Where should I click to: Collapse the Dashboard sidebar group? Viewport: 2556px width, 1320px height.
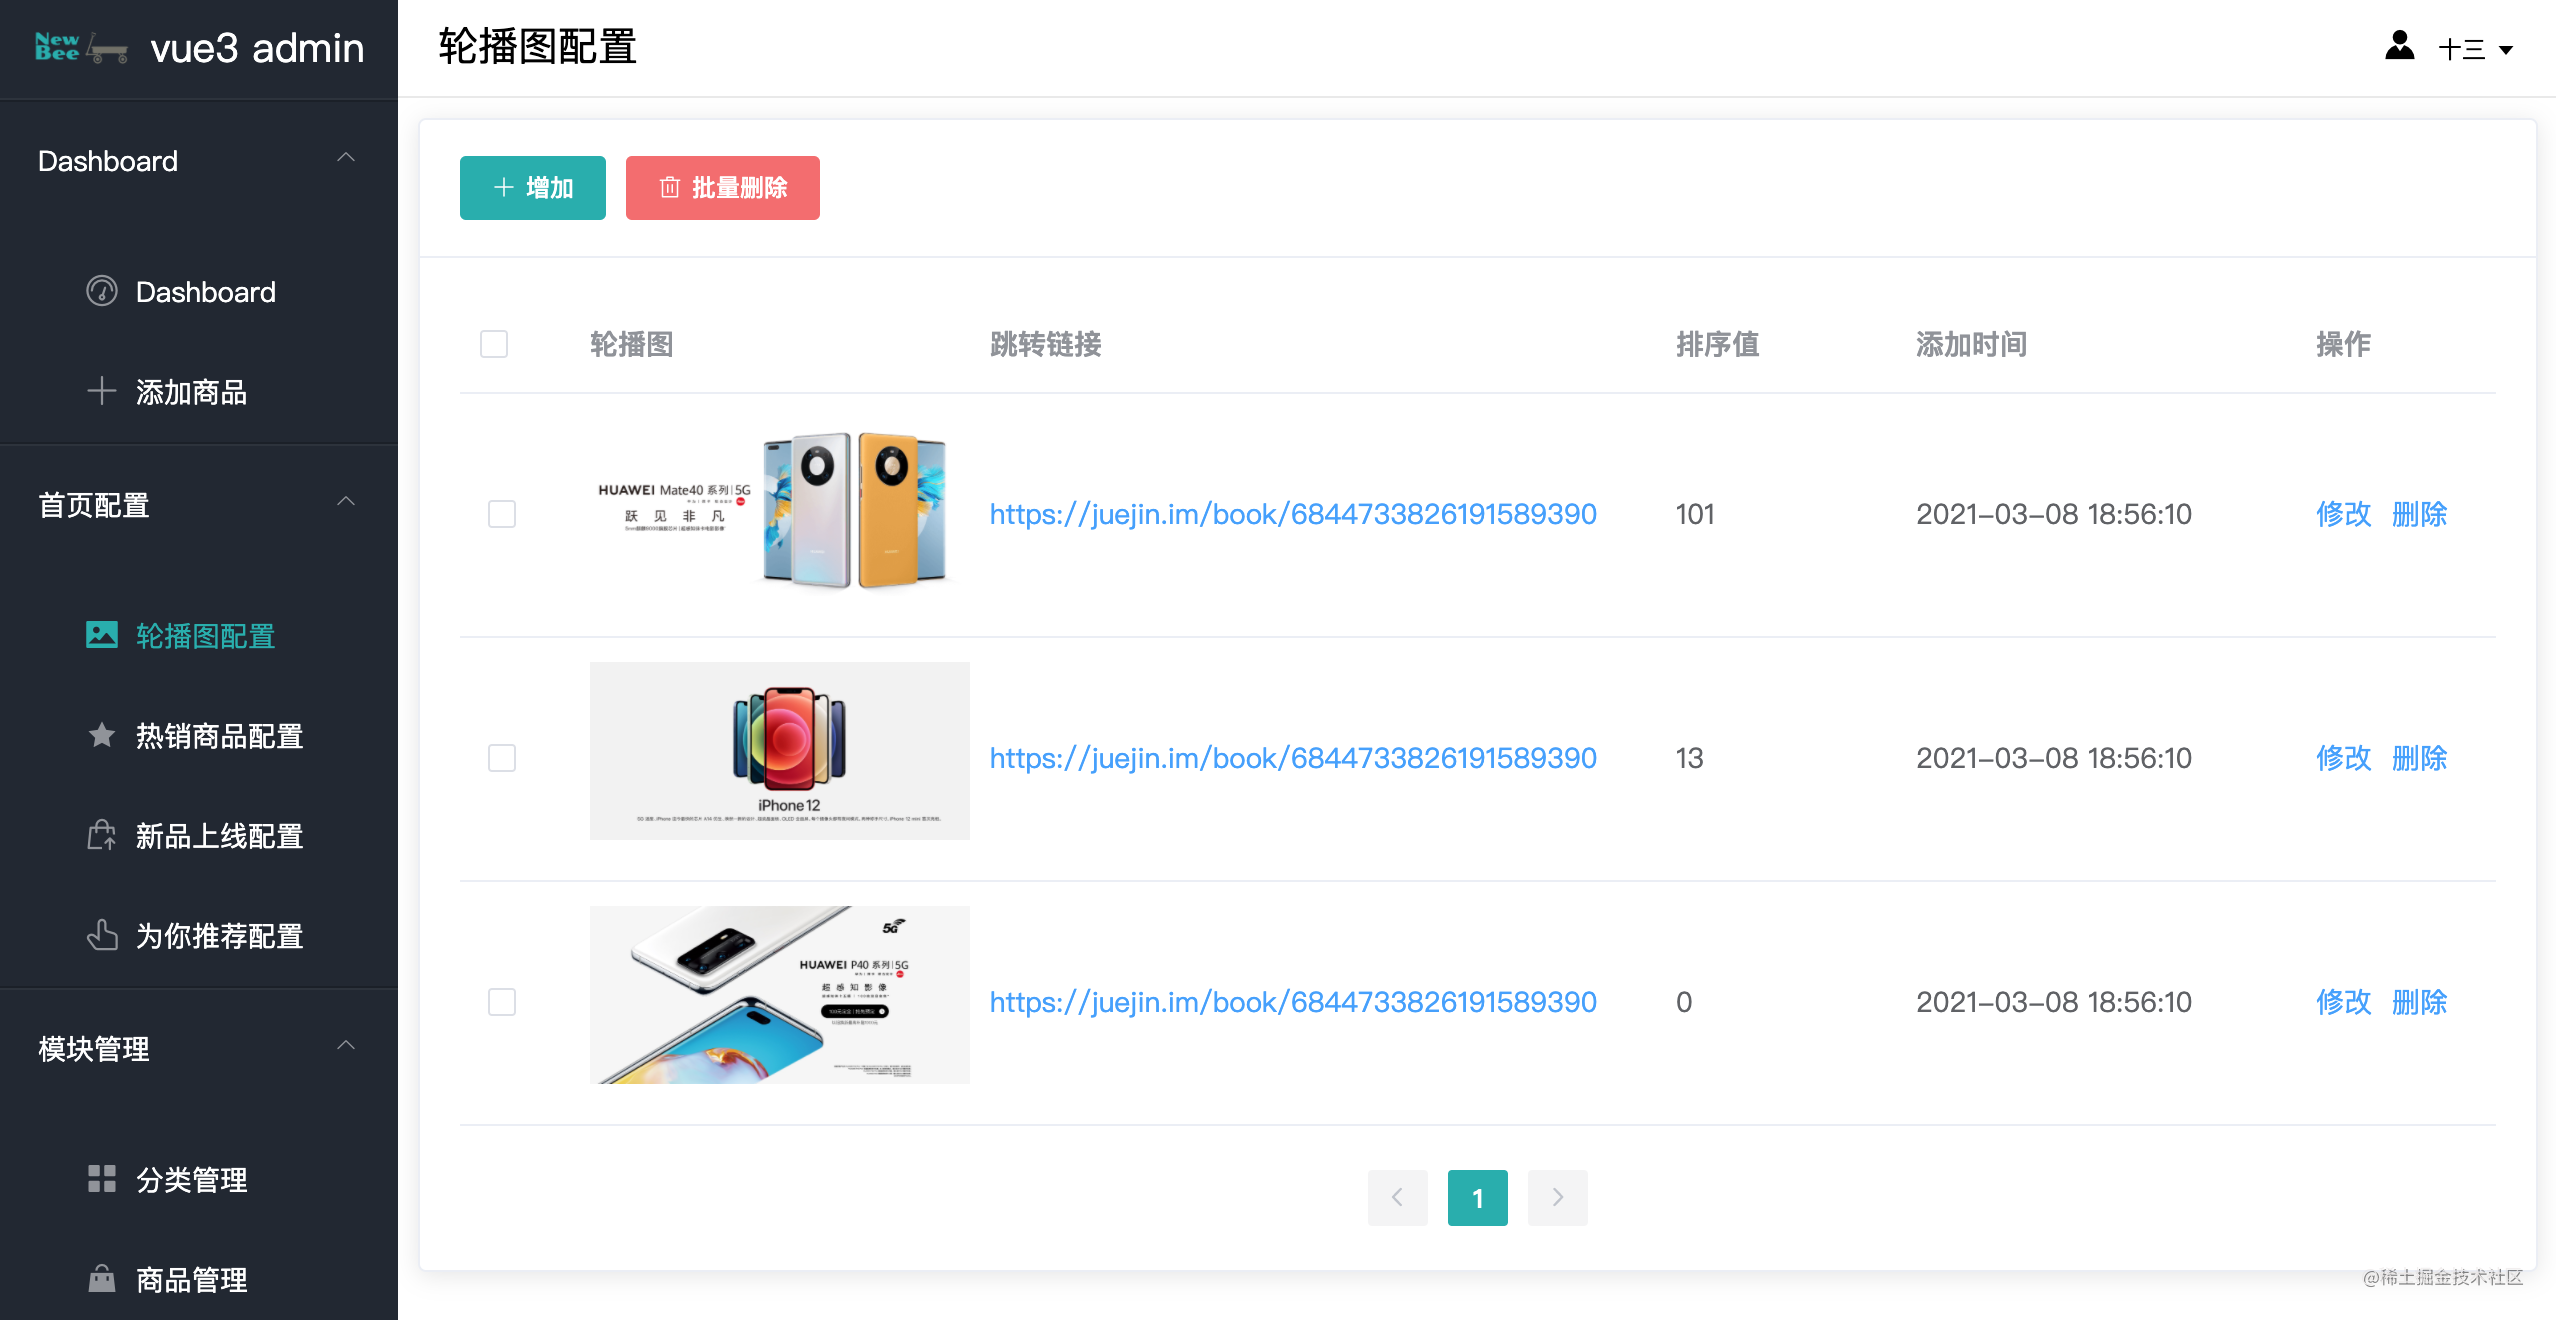346,158
